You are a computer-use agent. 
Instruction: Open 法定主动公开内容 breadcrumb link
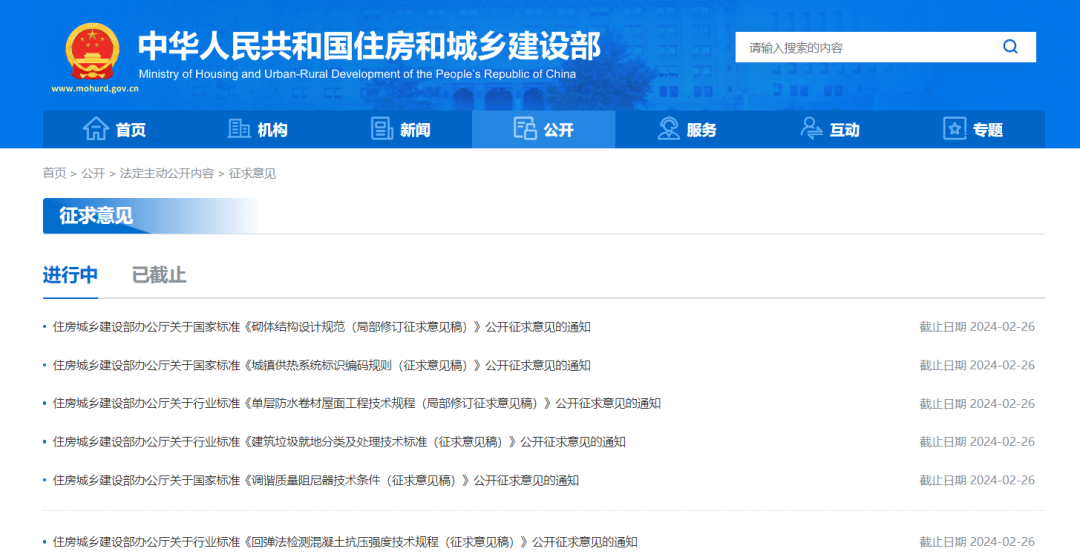point(166,173)
